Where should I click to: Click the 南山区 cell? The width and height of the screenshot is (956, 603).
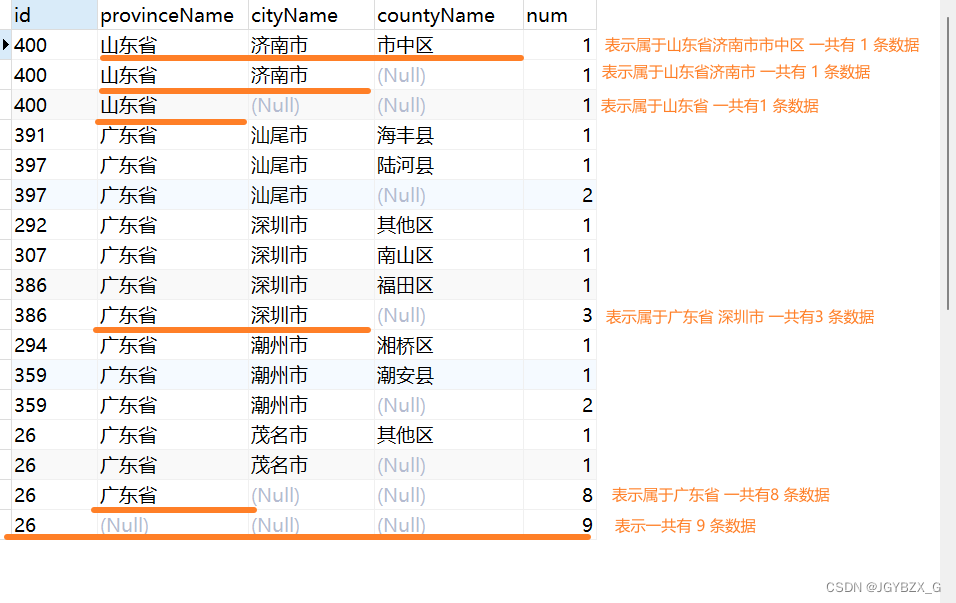pos(448,255)
